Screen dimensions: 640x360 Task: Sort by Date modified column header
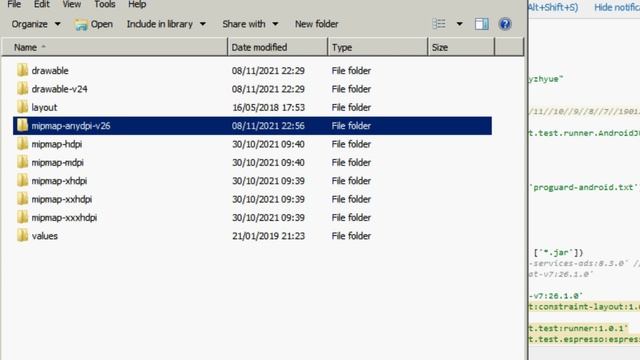(278, 47)
